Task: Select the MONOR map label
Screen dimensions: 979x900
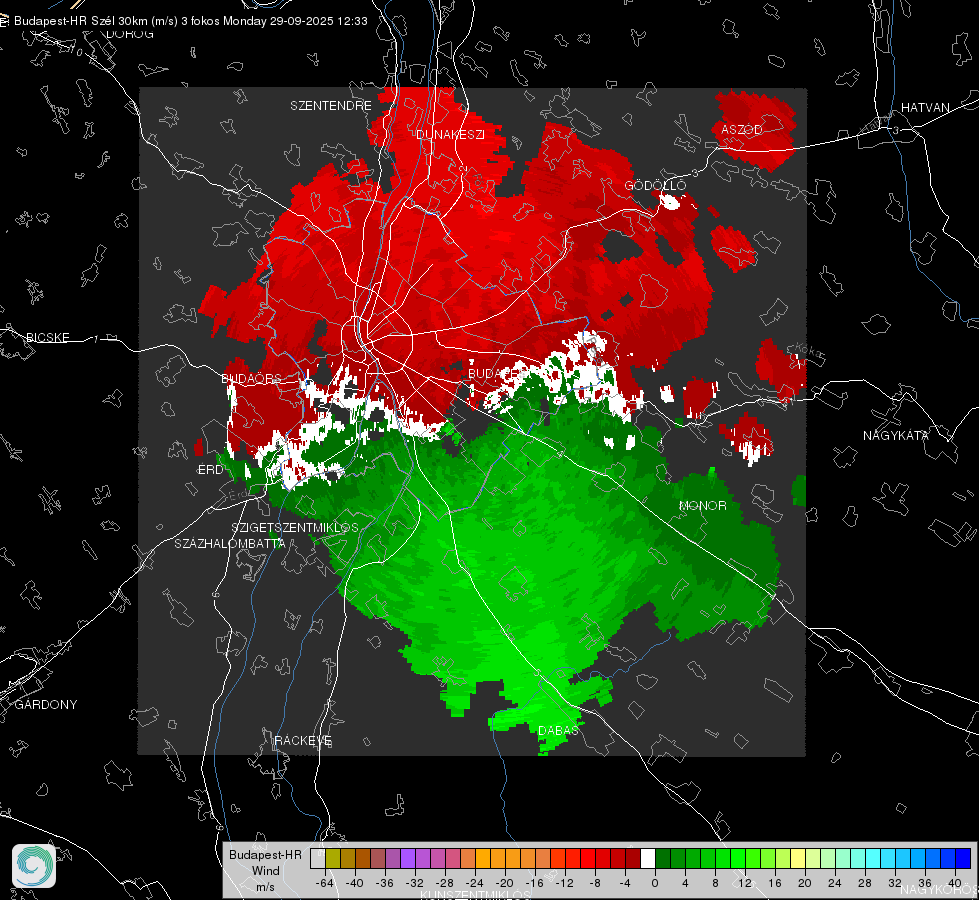Action: (x=702, y=505)
